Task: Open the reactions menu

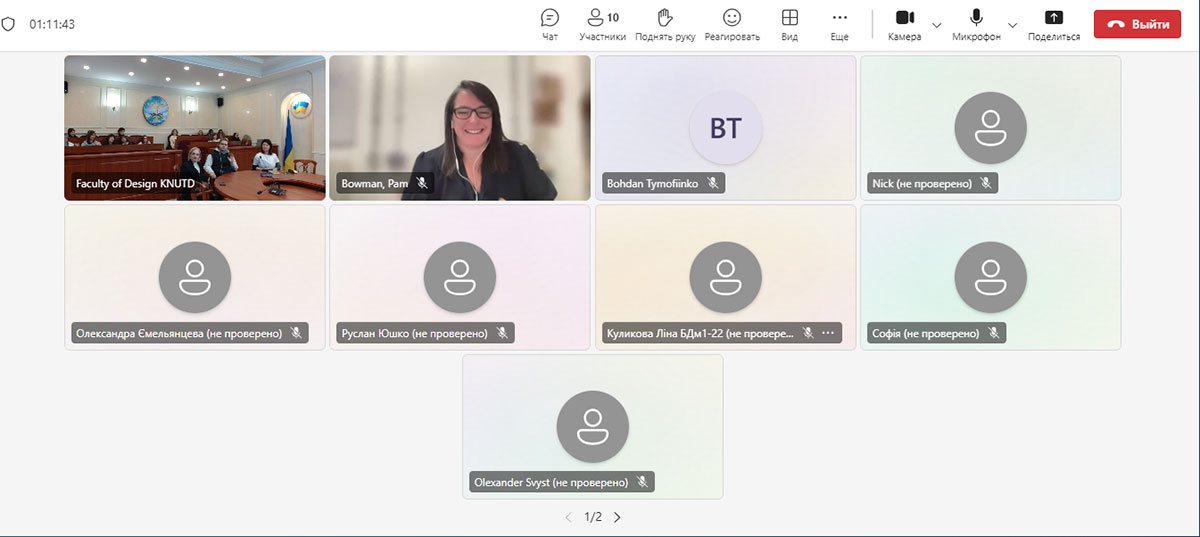Action: pos(732,24)
